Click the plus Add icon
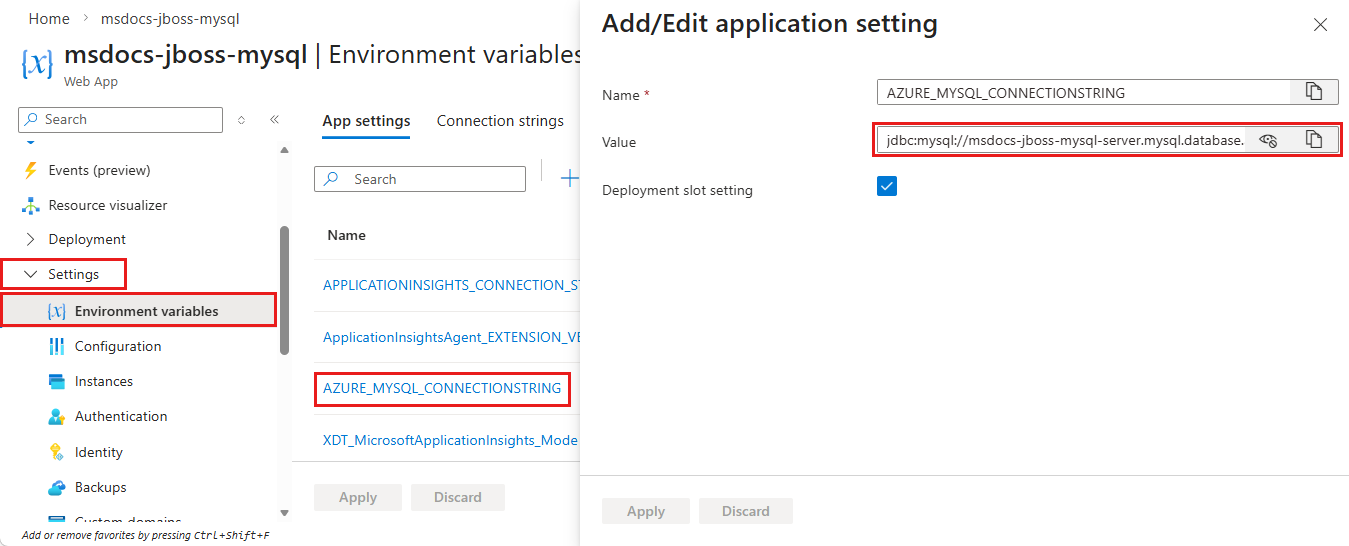The height and width of the screenshot is (546, 1349). pyautogui.click(x=570, y=179)
